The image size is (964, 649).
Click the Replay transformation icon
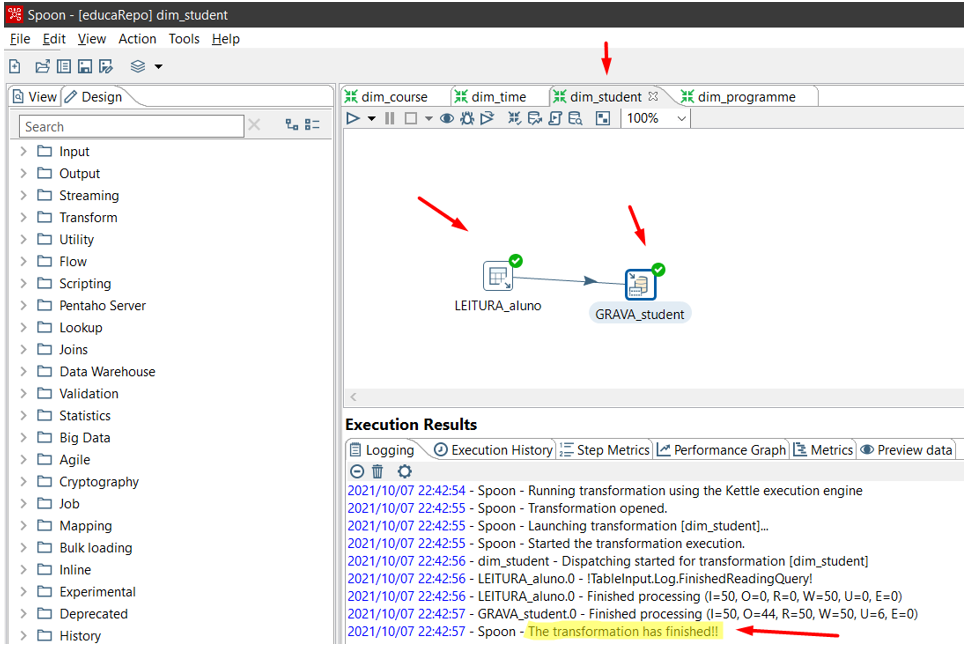point(487,118)
